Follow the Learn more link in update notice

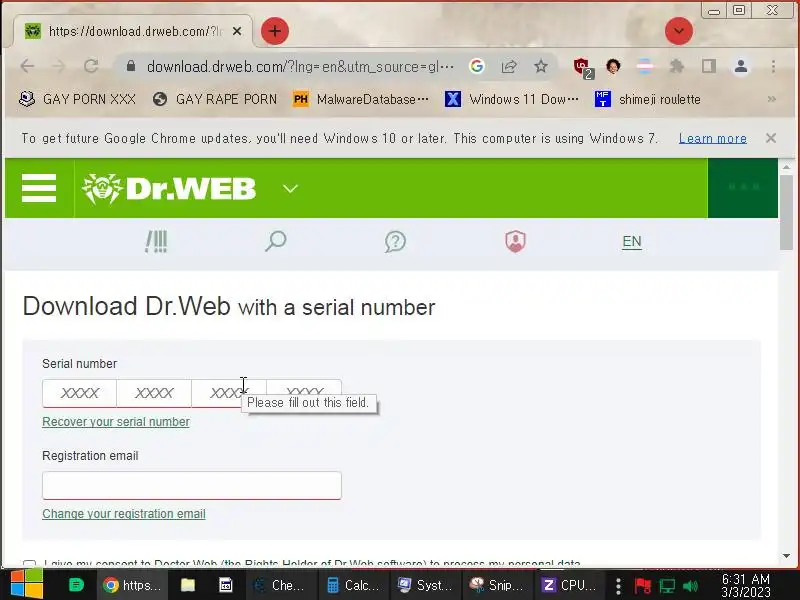tap(713, 138)
